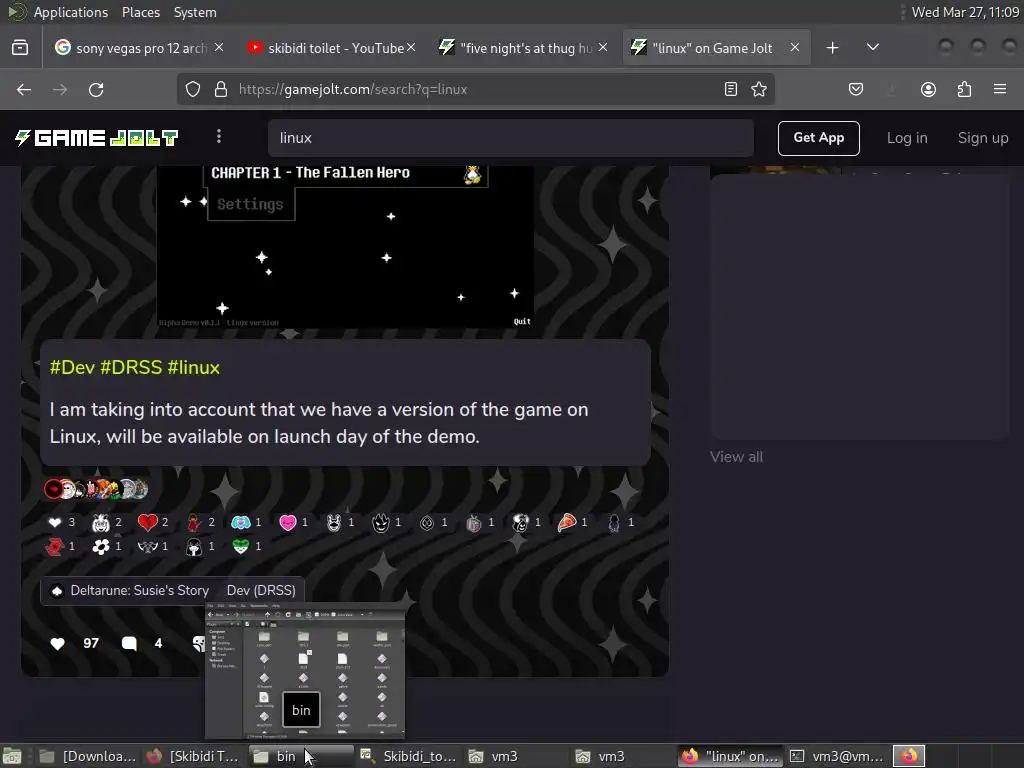This screenshot has height=768, width=1024.
Task: Click the show desktop taskbar icon
Action: 12,756
